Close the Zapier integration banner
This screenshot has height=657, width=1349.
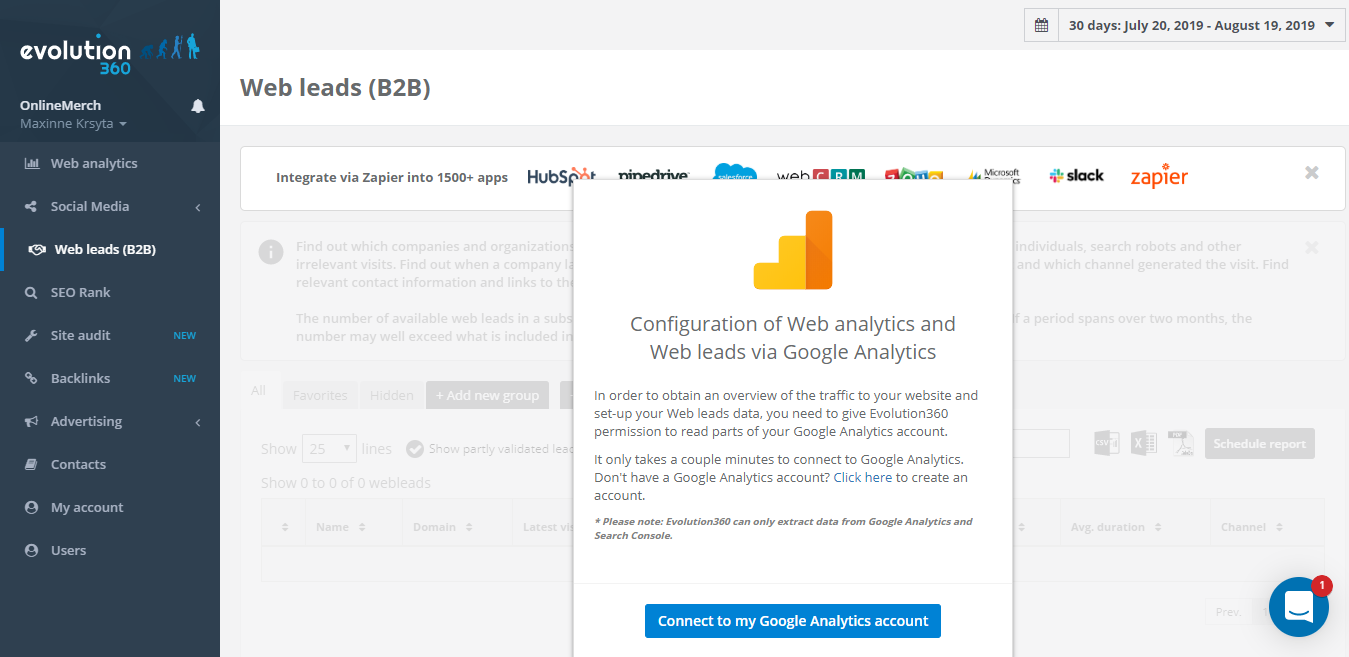[1311, 173]
